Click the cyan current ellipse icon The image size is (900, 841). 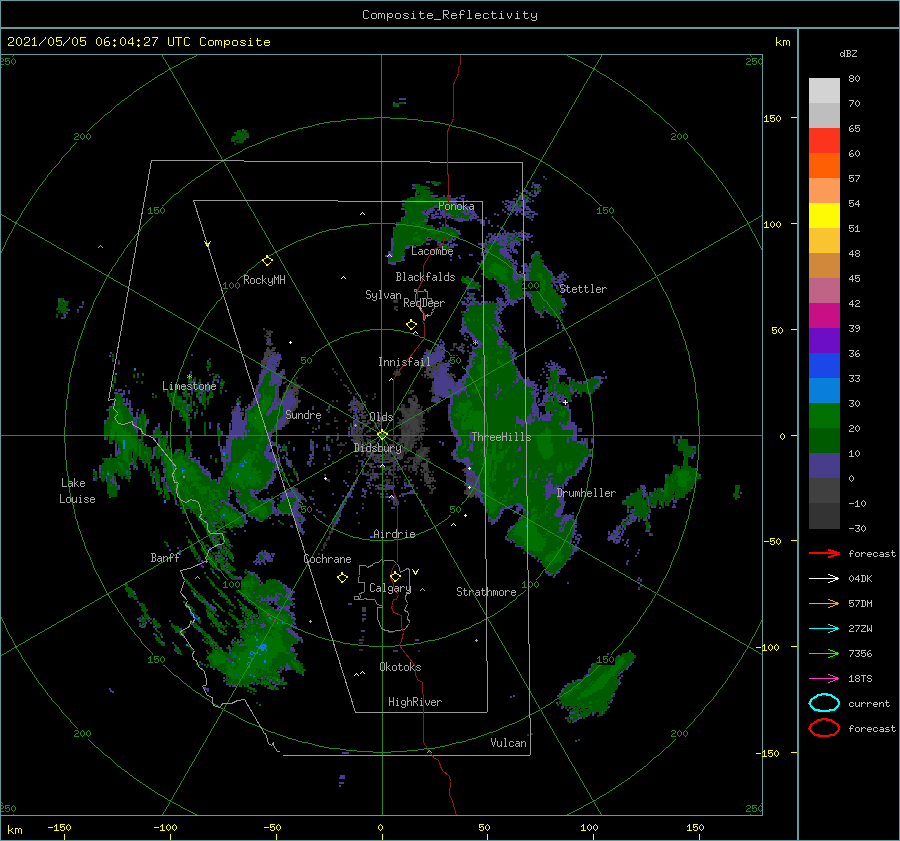pyautogui.click(x=824, y=703)
